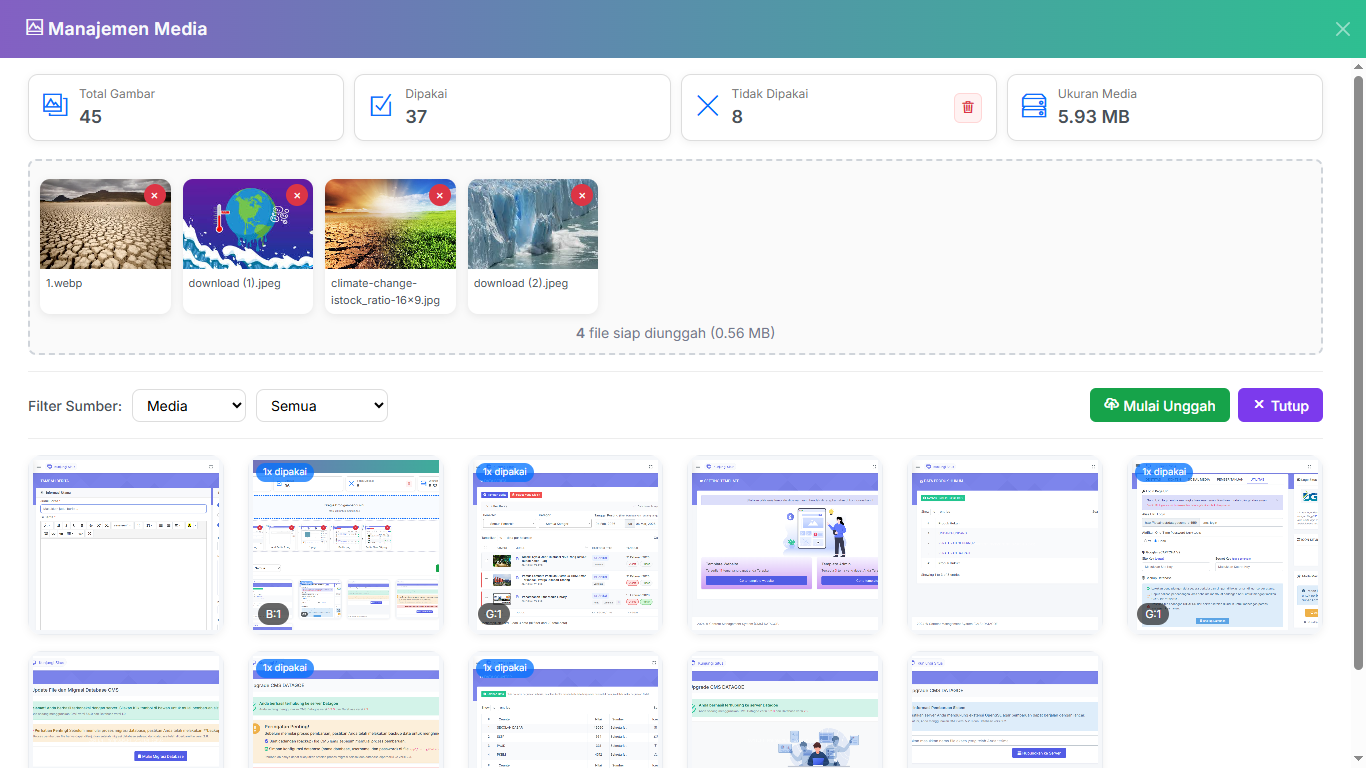The image size is (1366, 768).
Task: Click the trash icon on Tidak Dipakai card
Action: coord(967,108)
